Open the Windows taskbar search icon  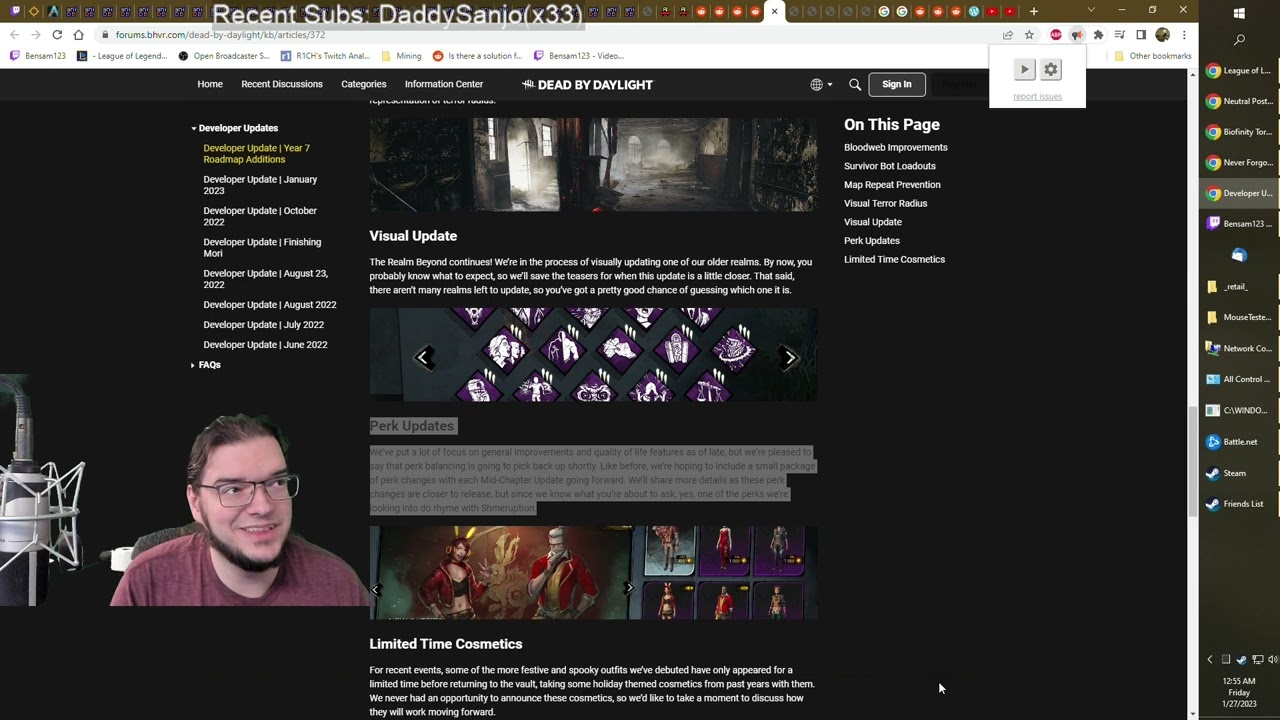point(1239,40)
